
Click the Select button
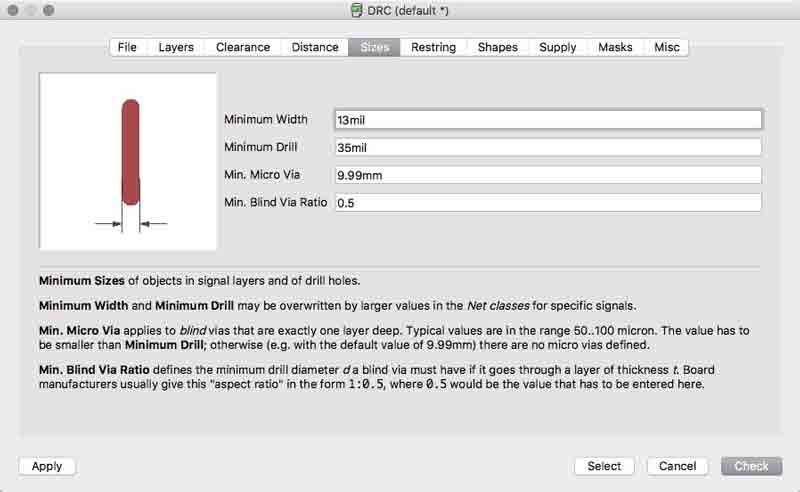604,466
